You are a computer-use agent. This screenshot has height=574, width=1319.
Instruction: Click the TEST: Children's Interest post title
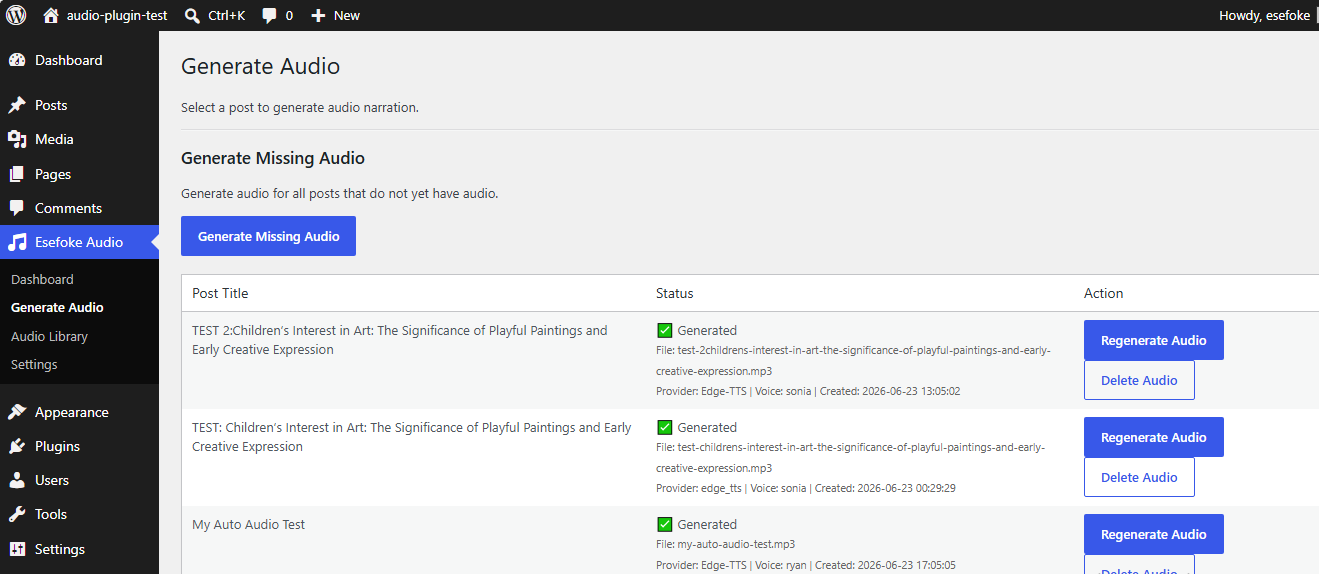[412, 437]
